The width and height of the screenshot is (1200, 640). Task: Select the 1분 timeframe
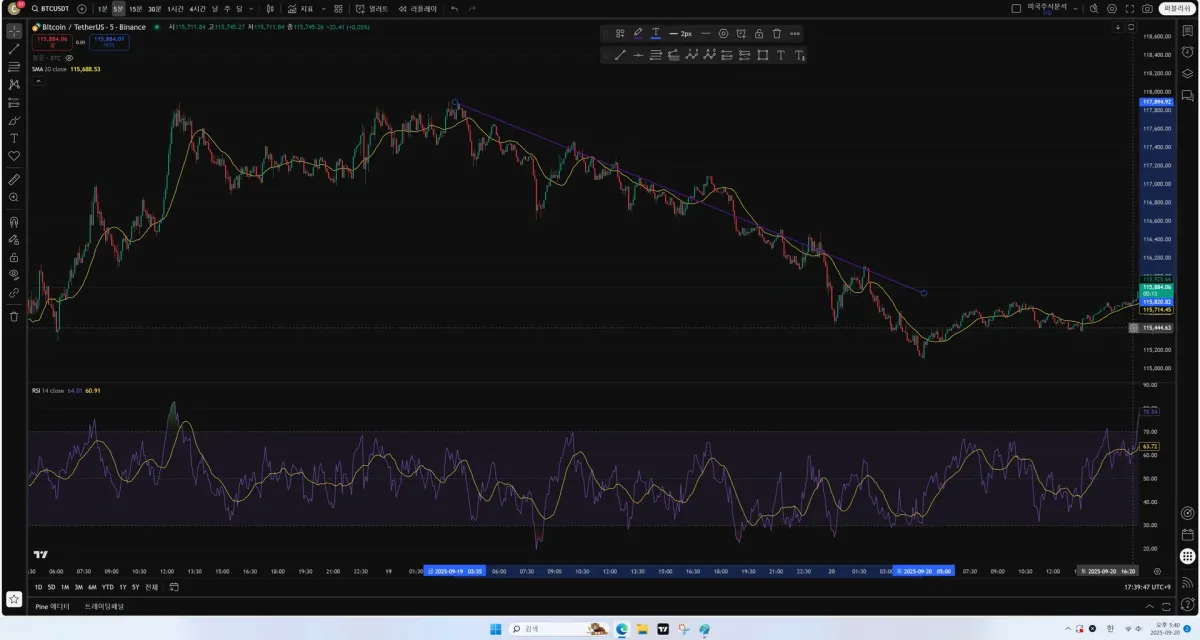pos(102,8)
